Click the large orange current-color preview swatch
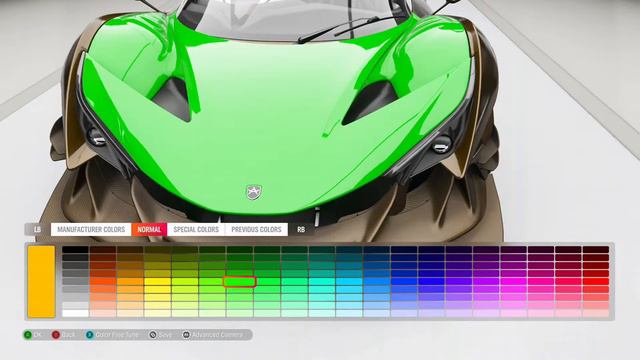This screenshot has width=640, height=360. click(41, 281)
